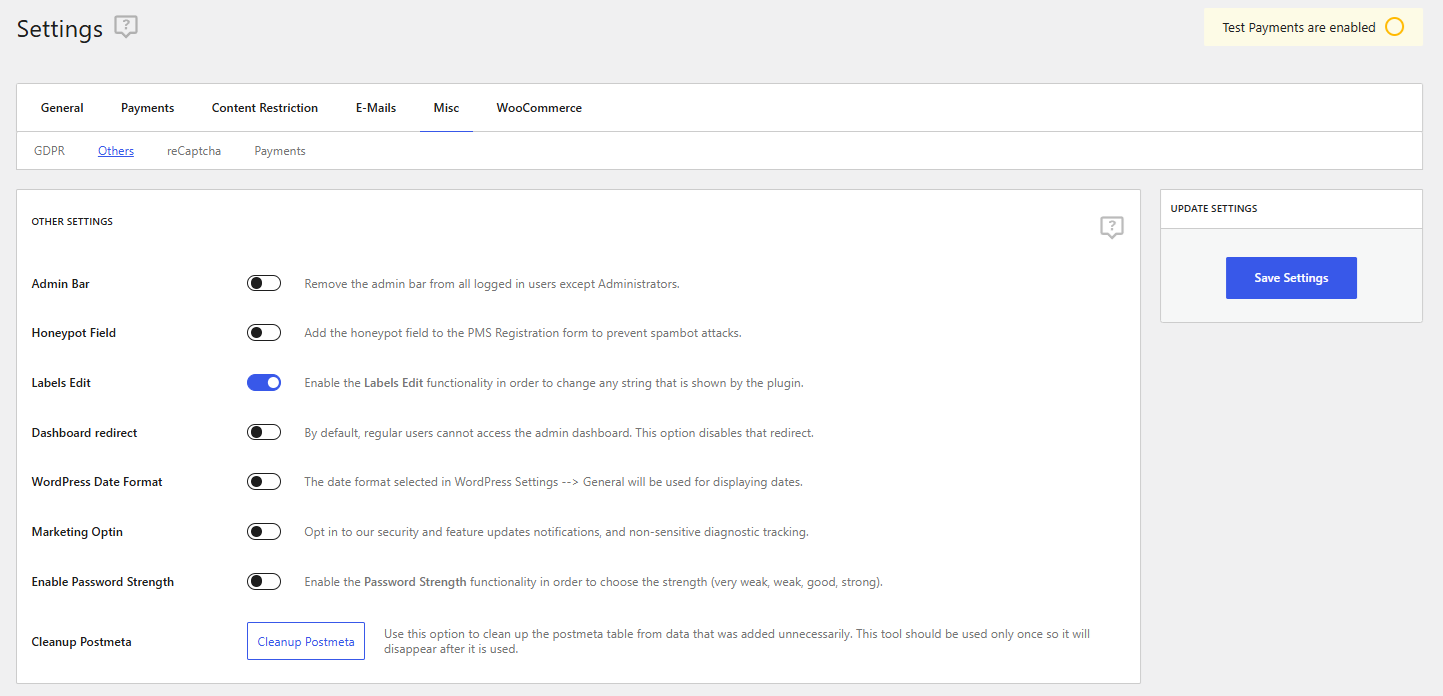Open the reCaptcha sub-tab
This screenshot has width=1443, height=696.
coord(194,151)
